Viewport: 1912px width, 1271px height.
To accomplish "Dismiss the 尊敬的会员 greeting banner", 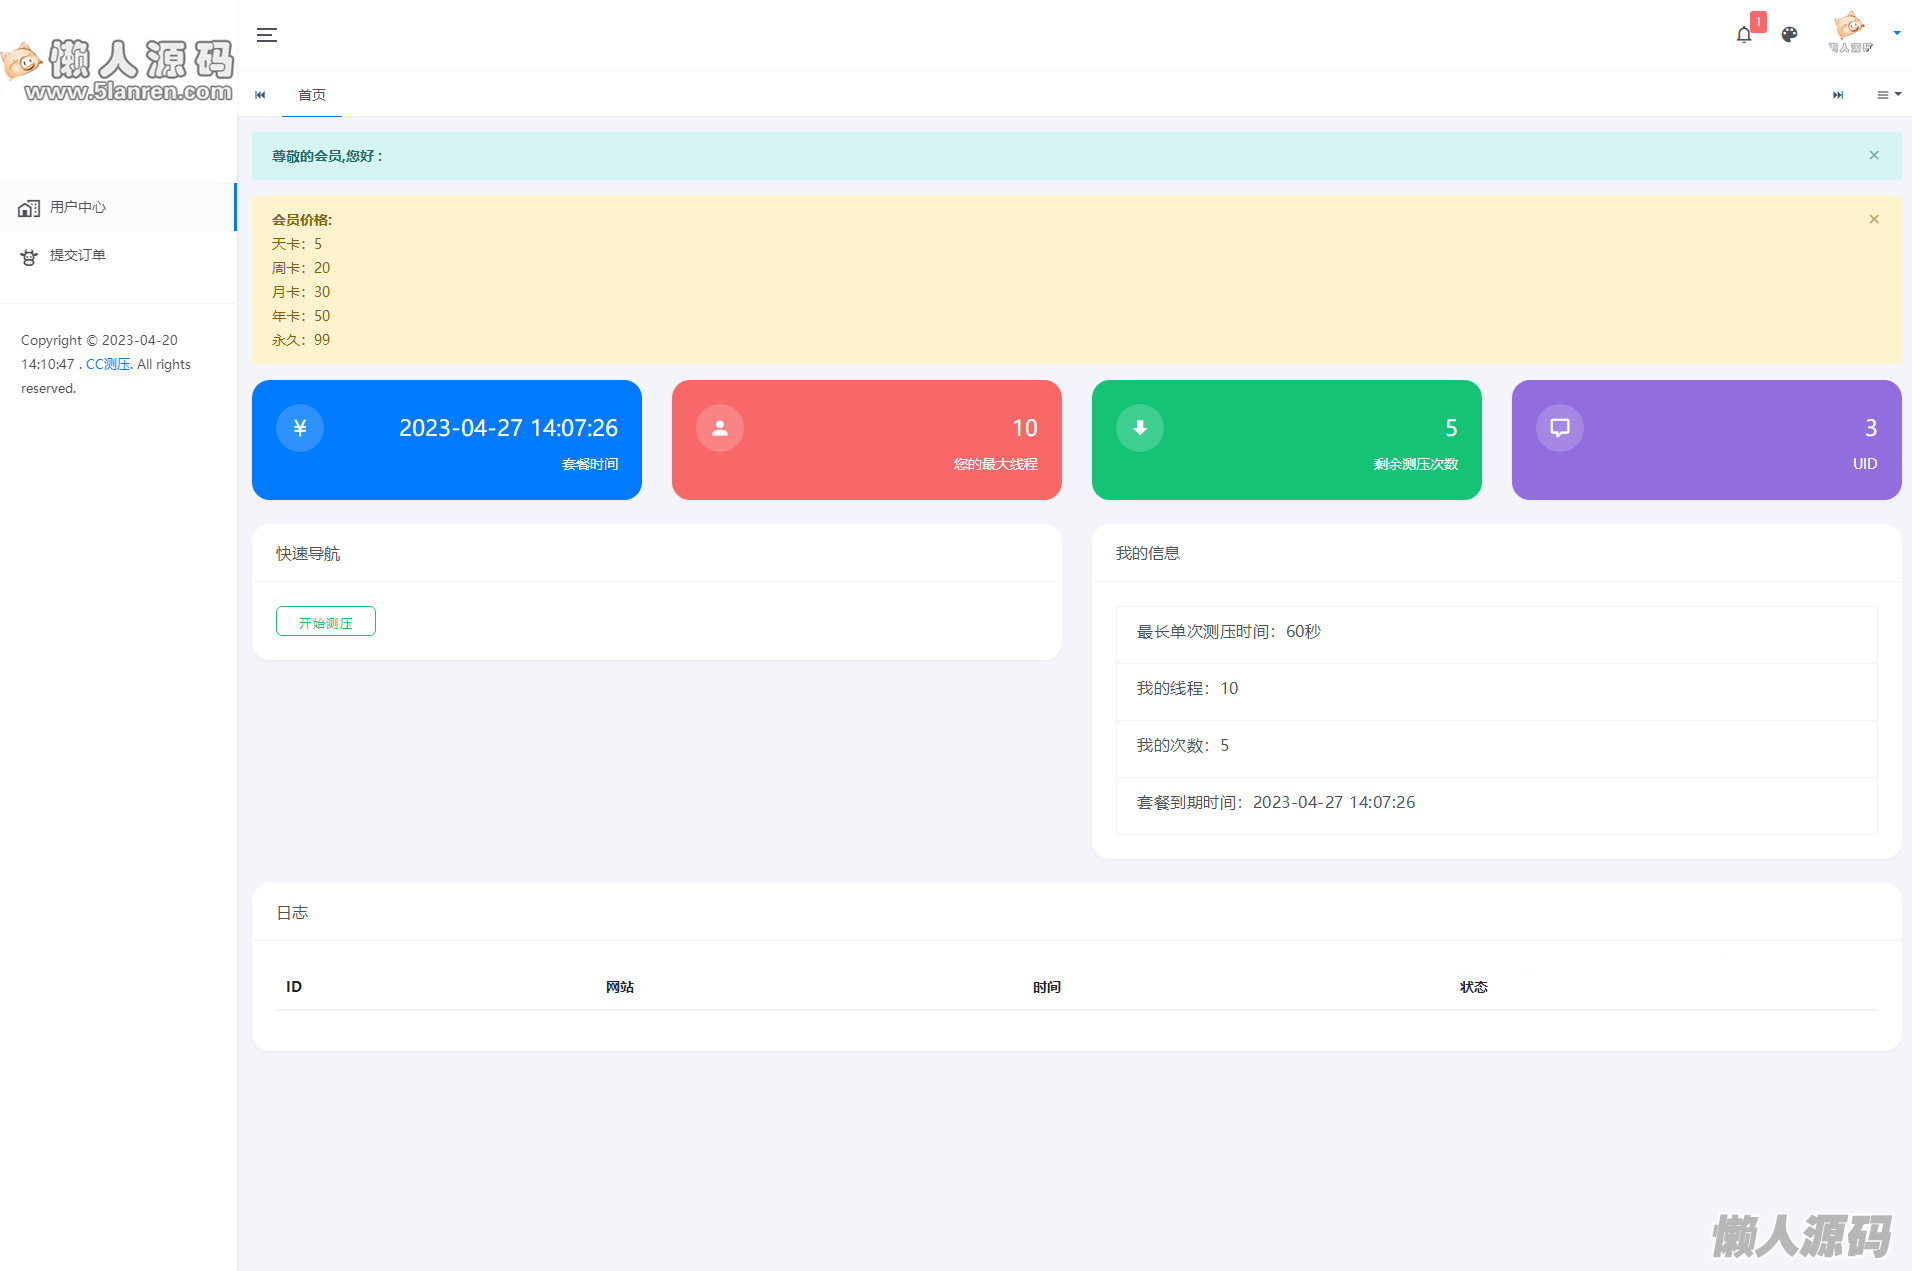I will tap(1874, 155).
